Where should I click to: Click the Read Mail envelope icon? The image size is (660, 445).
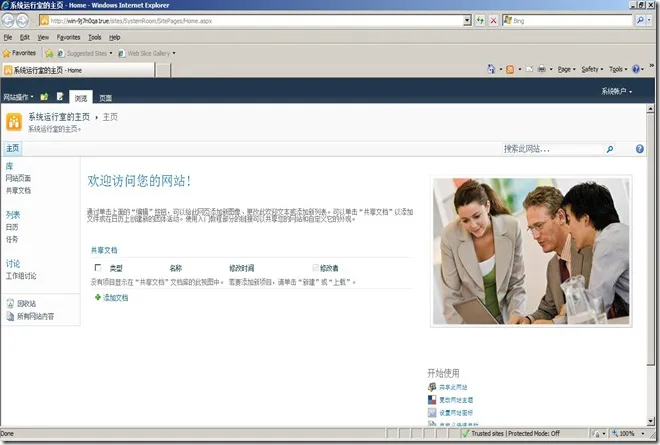530,69
